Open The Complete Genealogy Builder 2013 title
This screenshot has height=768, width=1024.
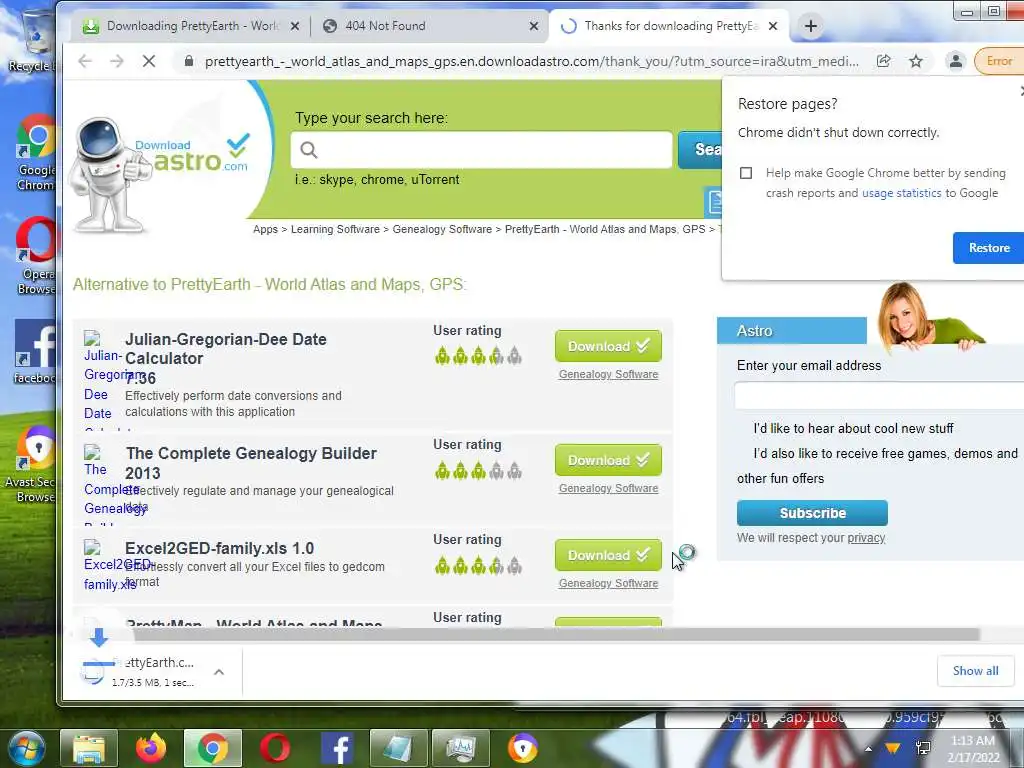[x=251, y=463]
